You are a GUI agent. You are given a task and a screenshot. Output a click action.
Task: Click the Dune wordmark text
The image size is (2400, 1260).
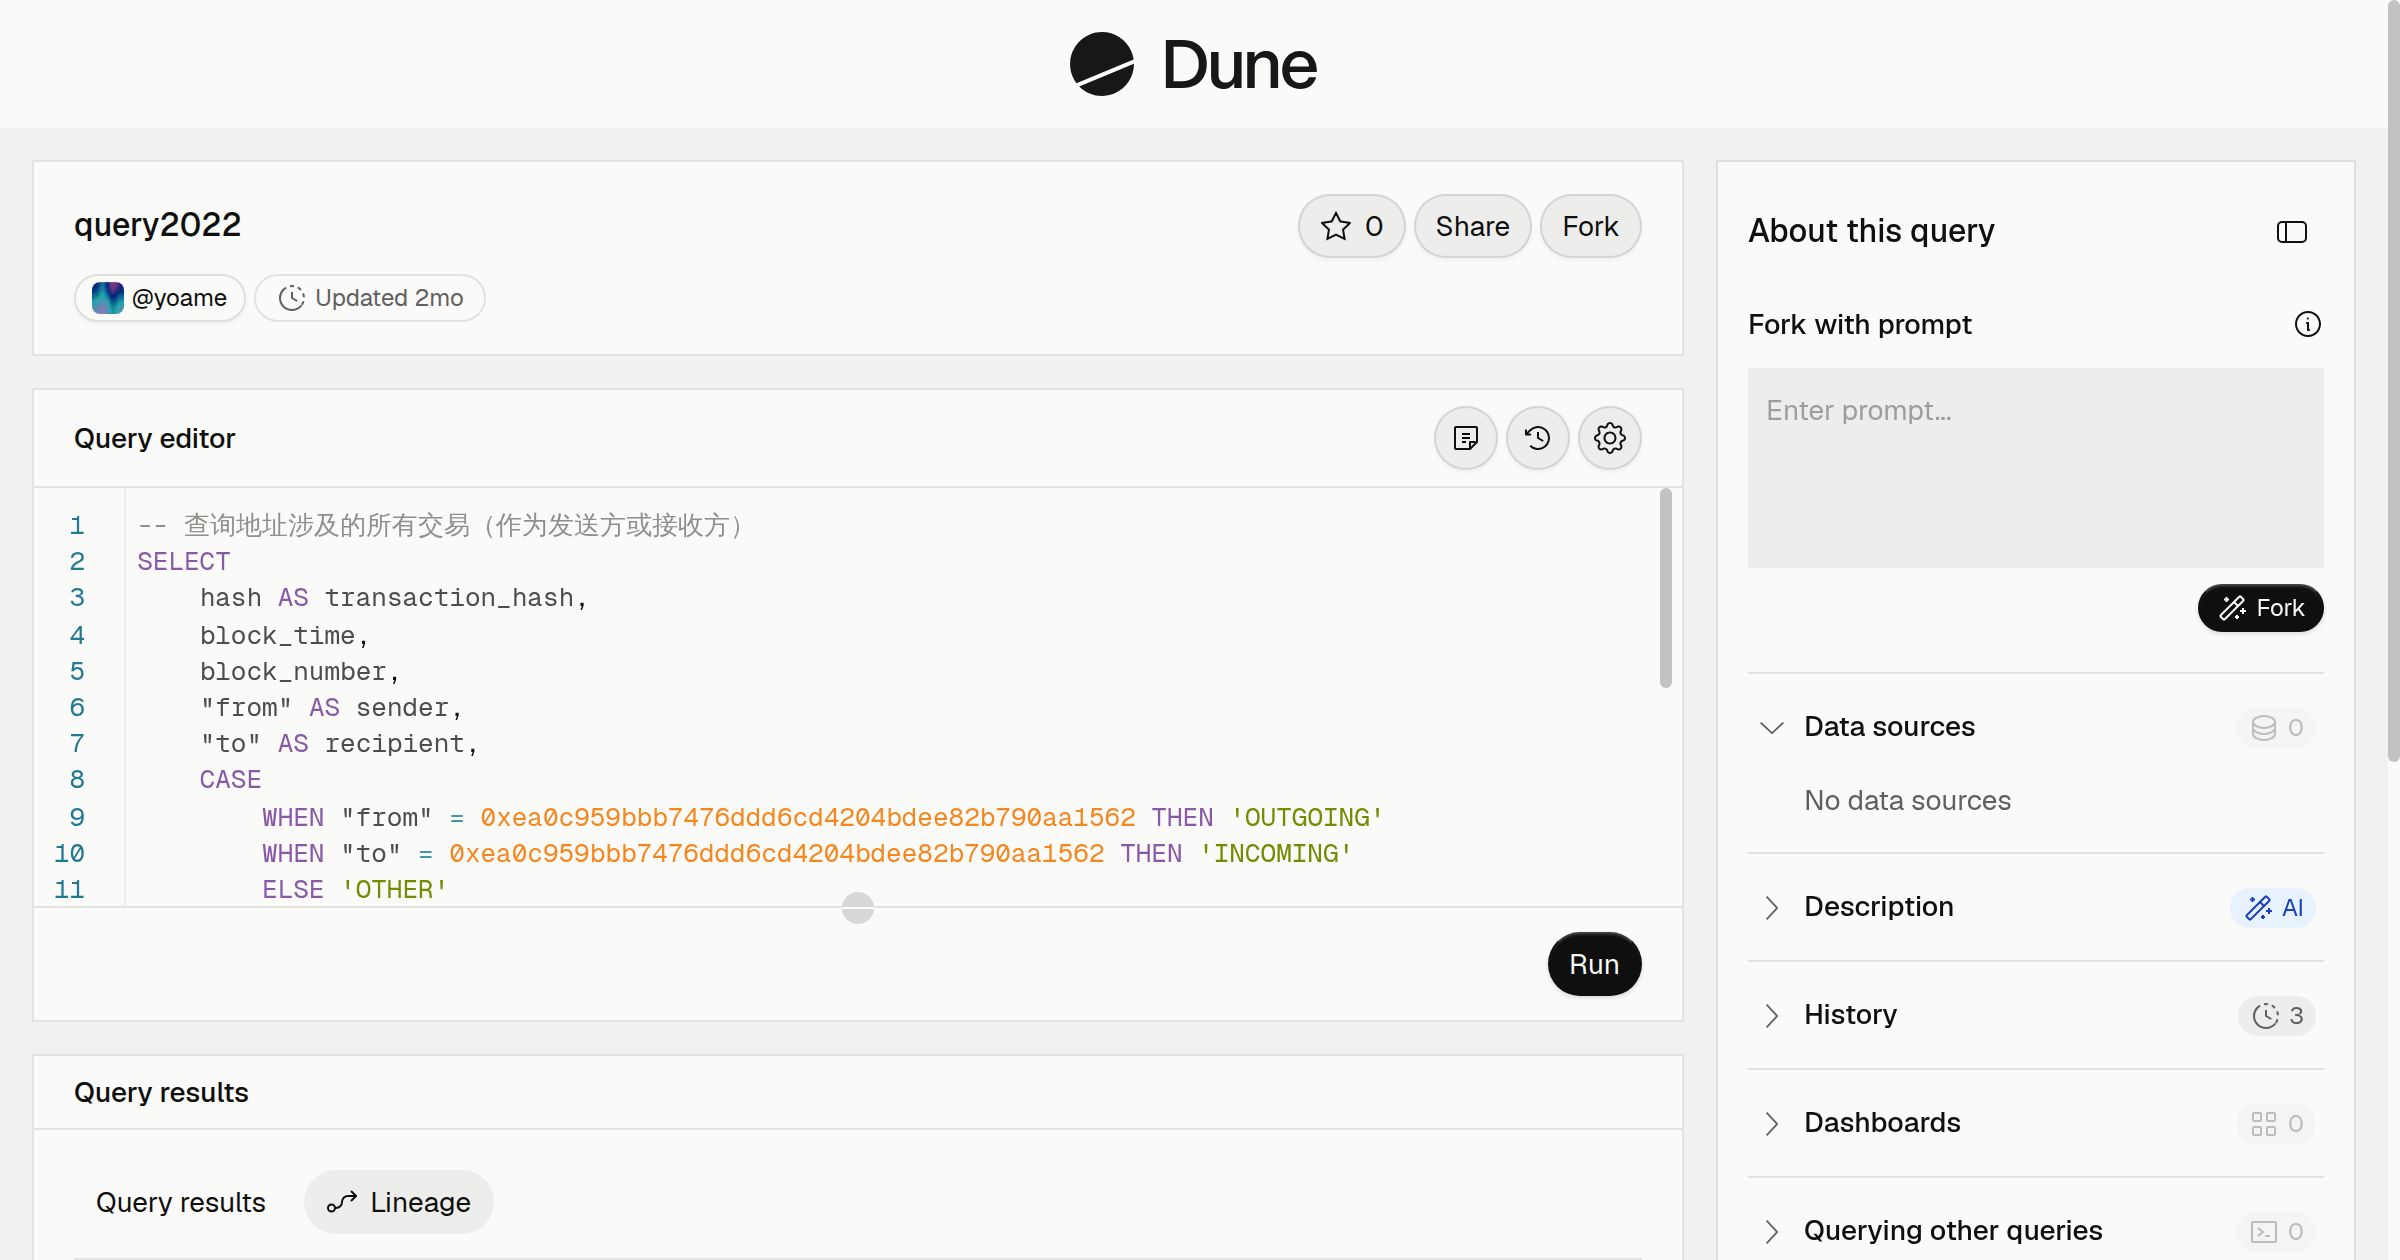click(x=1239, y=65)
